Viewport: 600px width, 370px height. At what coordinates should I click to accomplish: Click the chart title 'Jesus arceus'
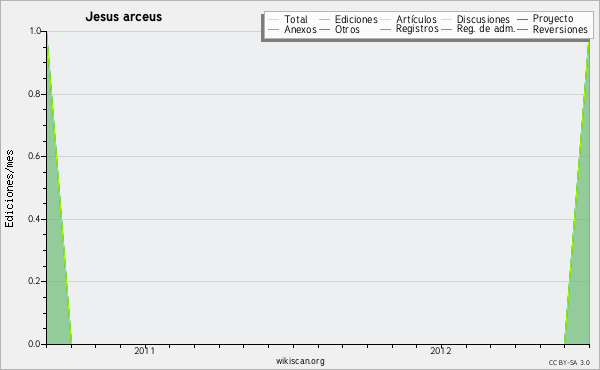click(124, 17)
